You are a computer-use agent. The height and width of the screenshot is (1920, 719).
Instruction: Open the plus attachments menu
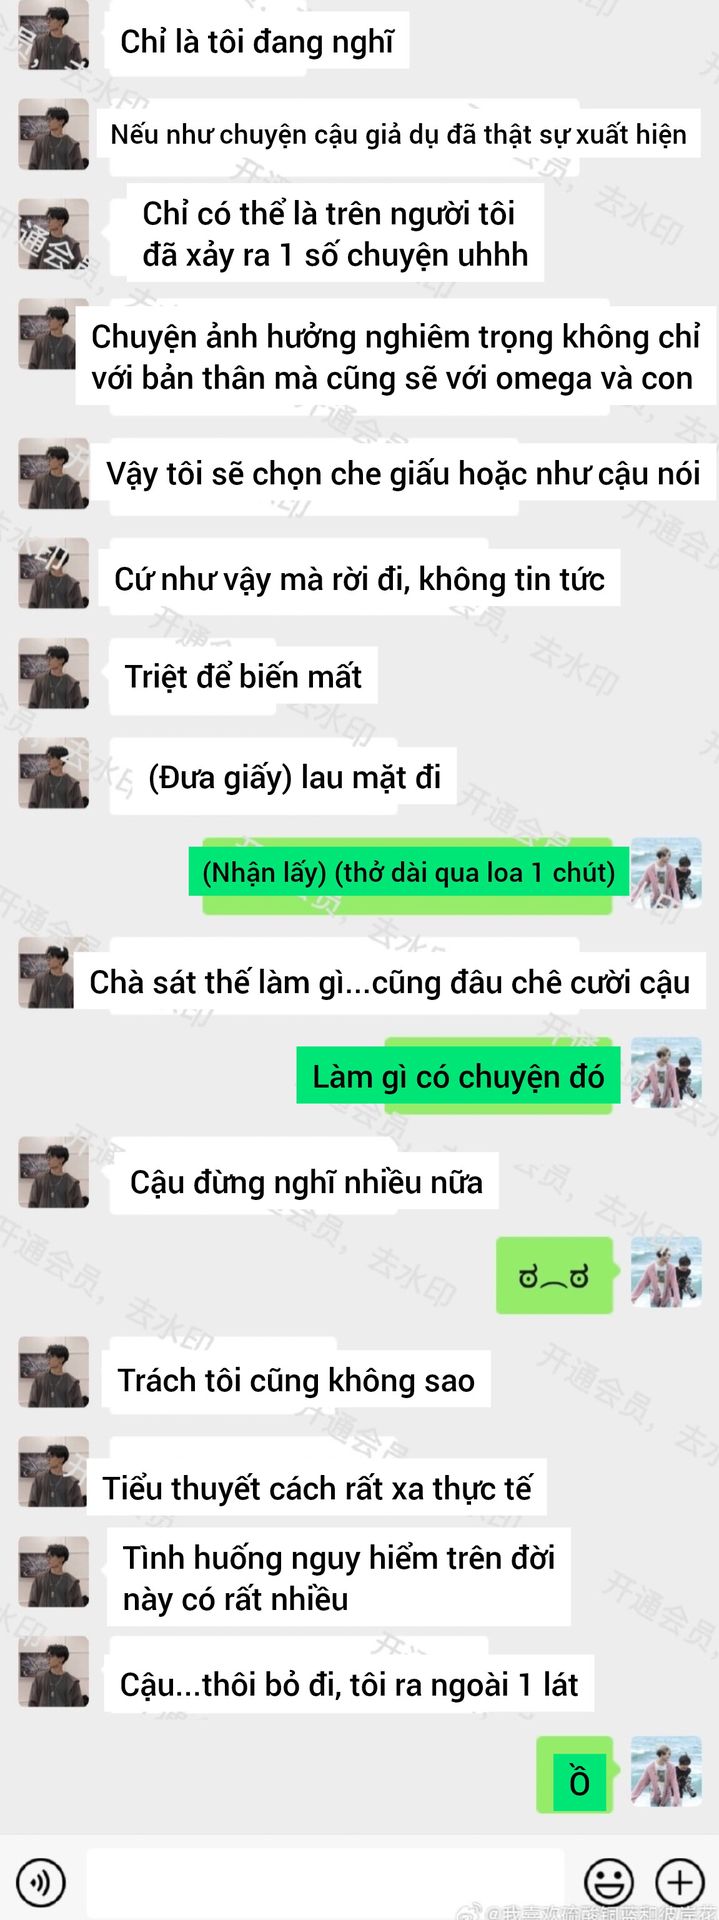click(x=680, y=1881)
